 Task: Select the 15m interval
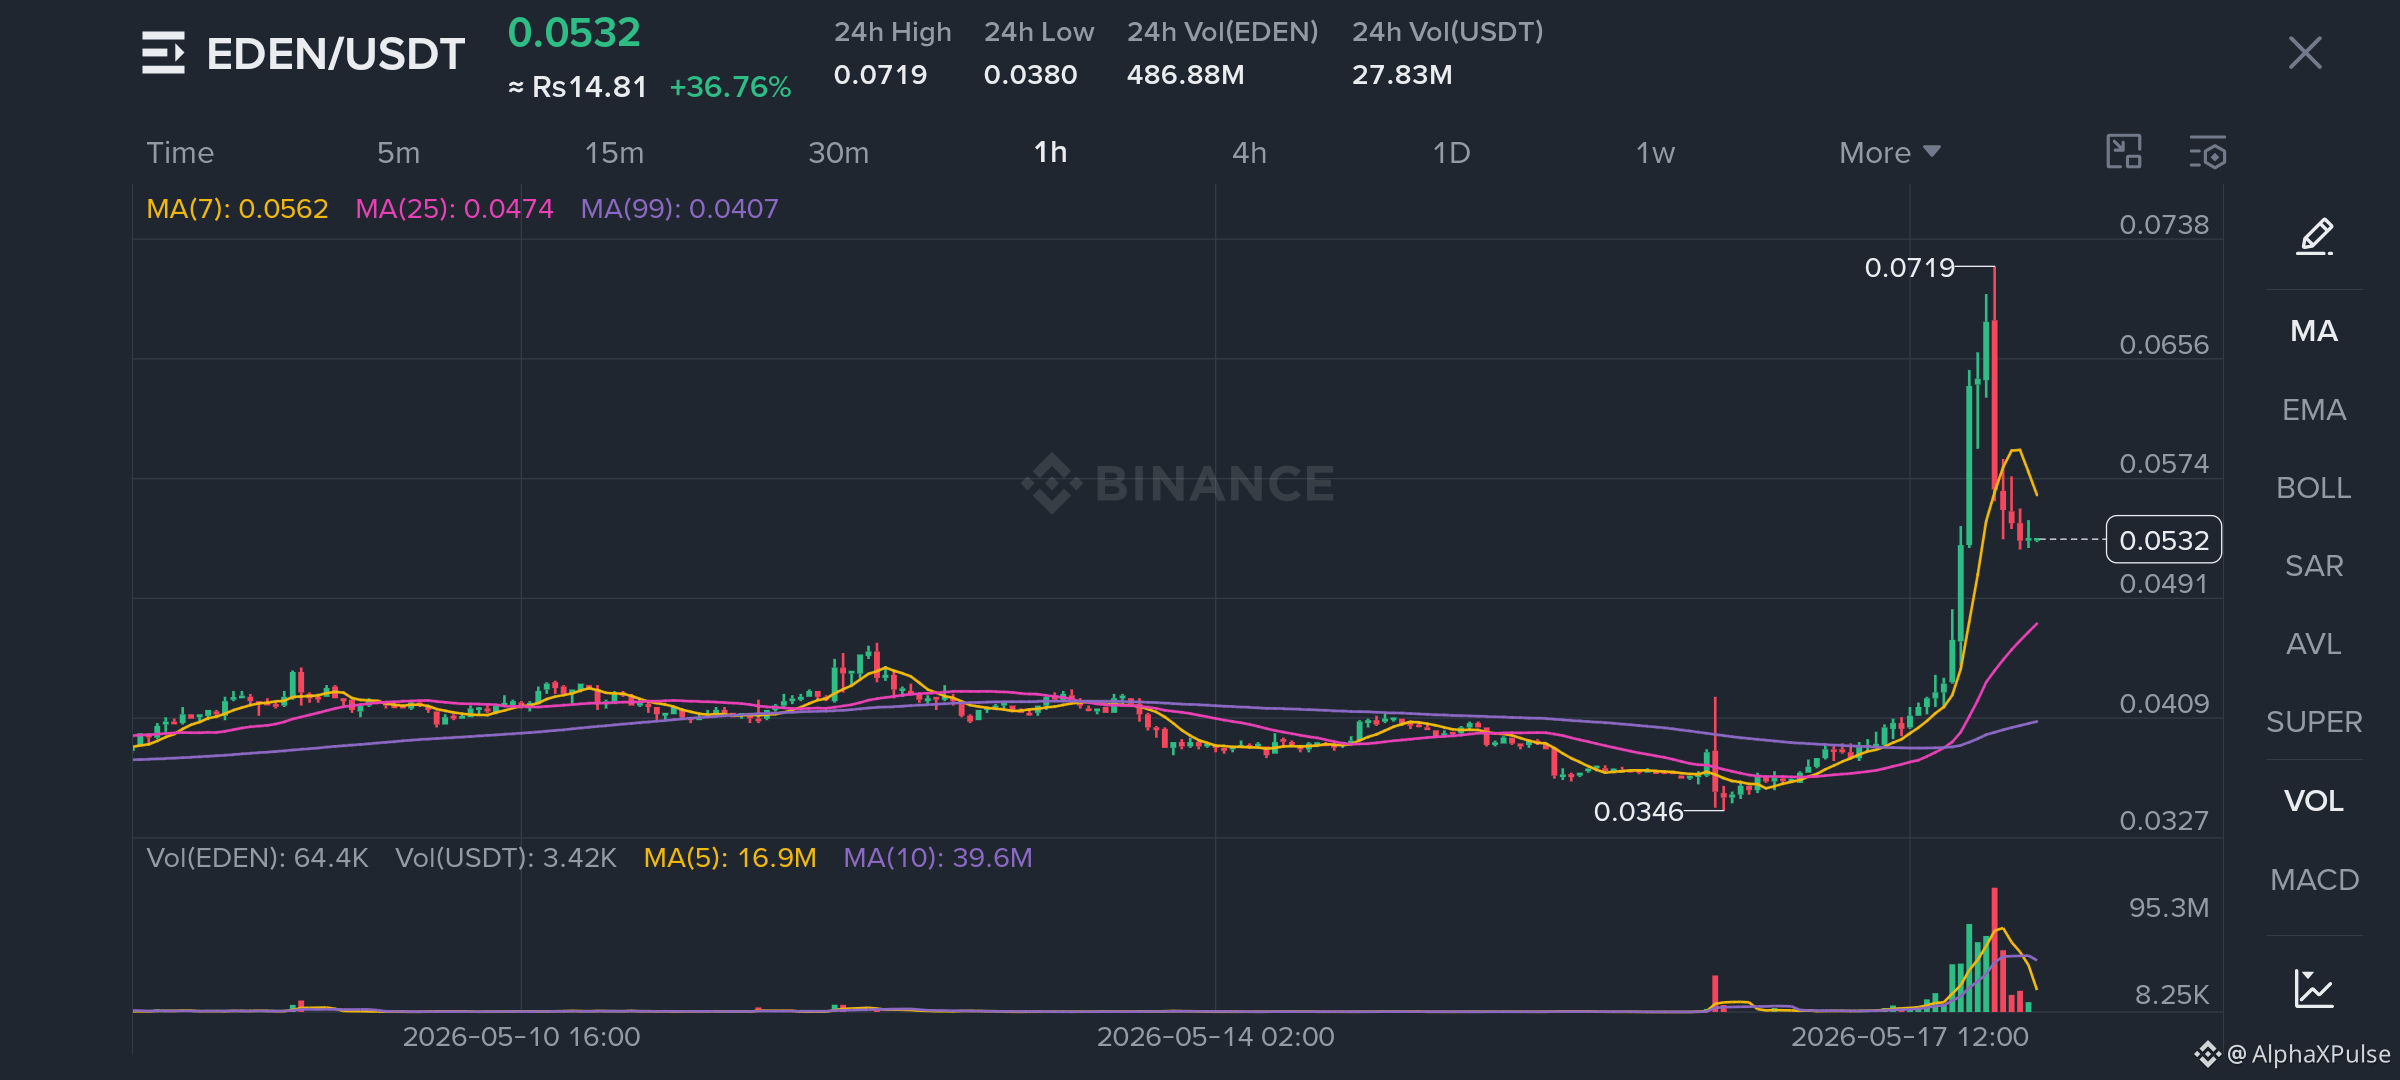click(x=614, y=153)
